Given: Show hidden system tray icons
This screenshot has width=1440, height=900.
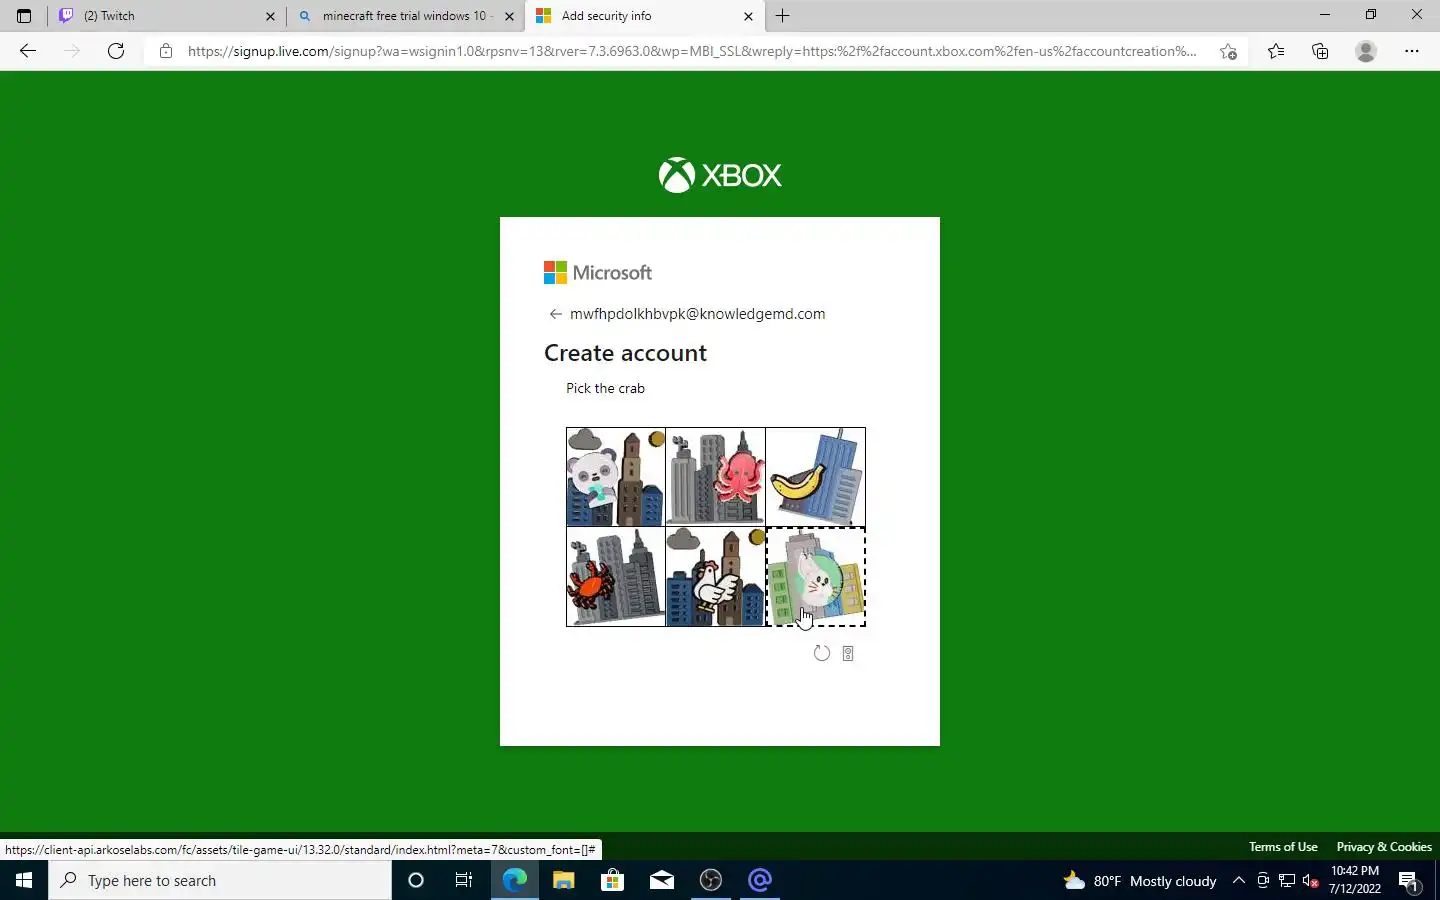Looking at the screenshot, I should pyautogui.click(x=1238, y=880).
